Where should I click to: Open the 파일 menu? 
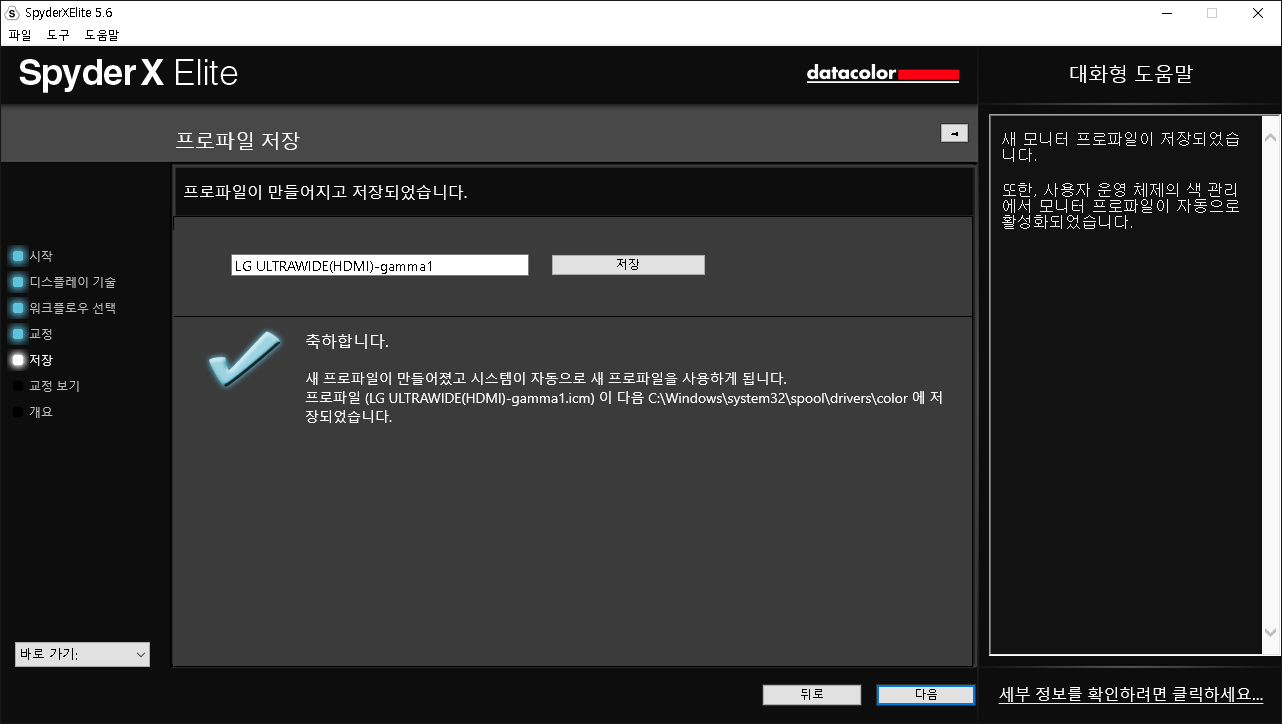pyautogui.click(x=19, y=35)
